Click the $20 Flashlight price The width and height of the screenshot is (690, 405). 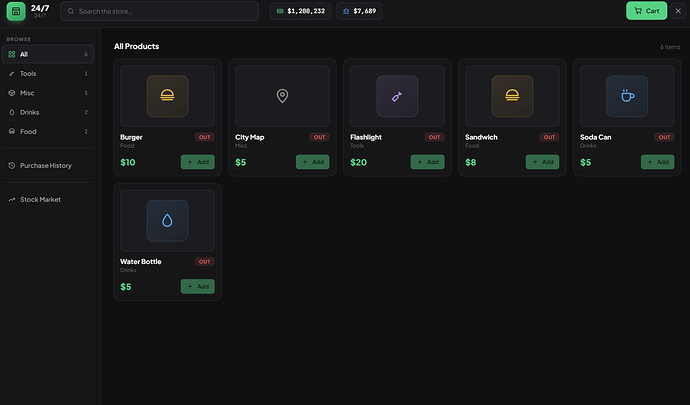click(358, 162)
